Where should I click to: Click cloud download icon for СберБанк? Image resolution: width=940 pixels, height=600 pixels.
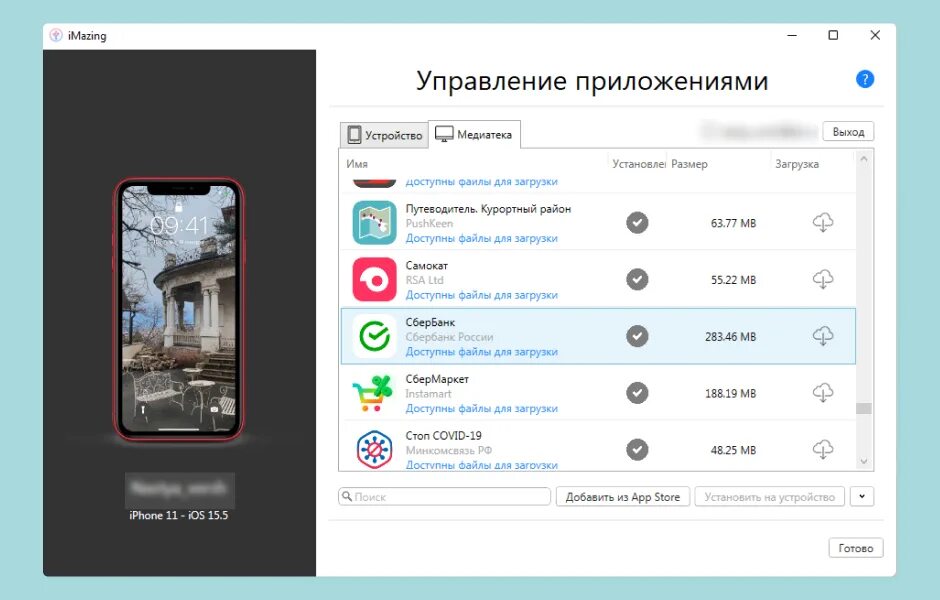tap(822, 336)
